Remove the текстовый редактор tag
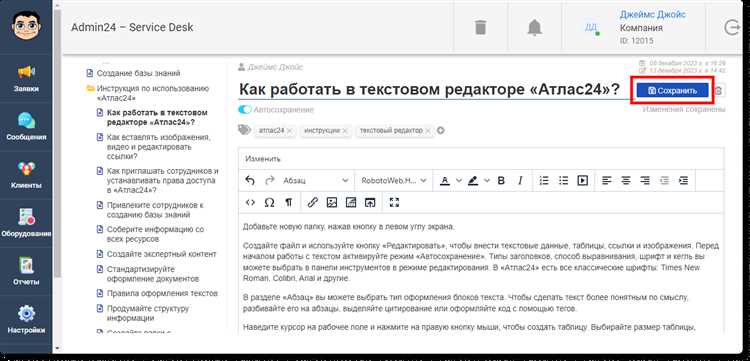The height and width of the screenshot is (361, 750). click(428, 131)
